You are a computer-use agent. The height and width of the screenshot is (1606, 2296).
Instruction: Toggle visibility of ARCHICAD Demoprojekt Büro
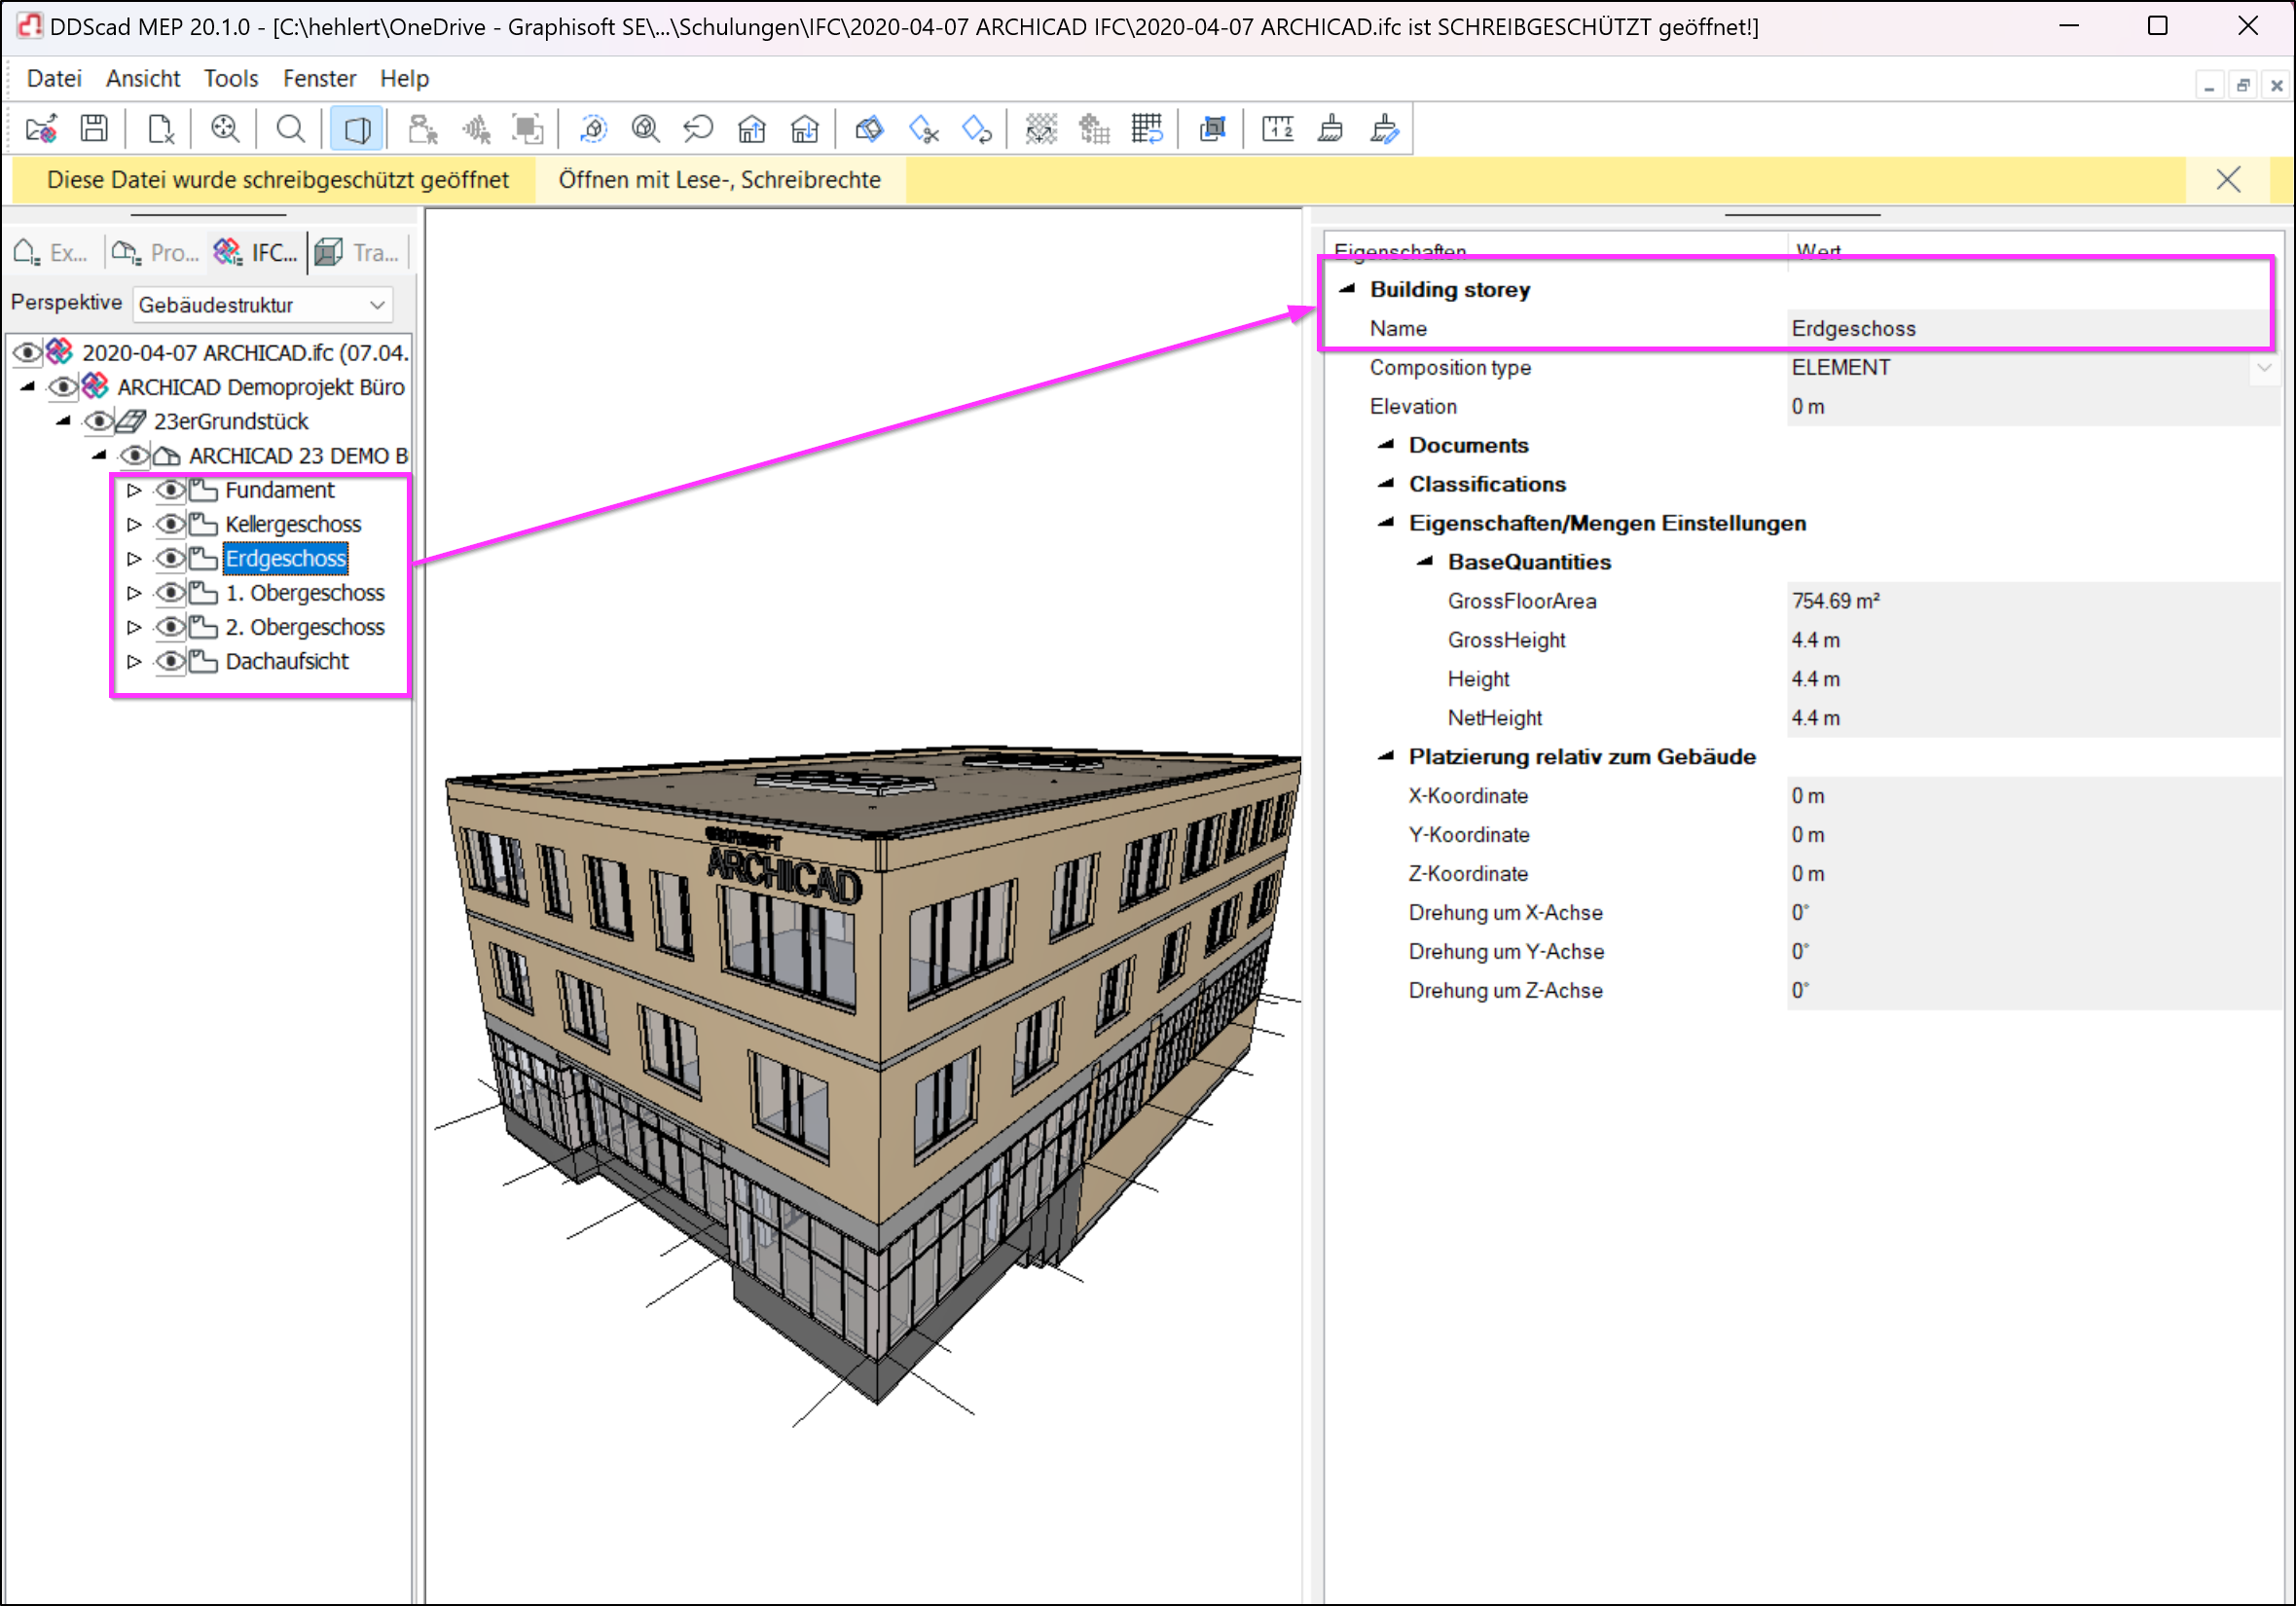[62, 387]
